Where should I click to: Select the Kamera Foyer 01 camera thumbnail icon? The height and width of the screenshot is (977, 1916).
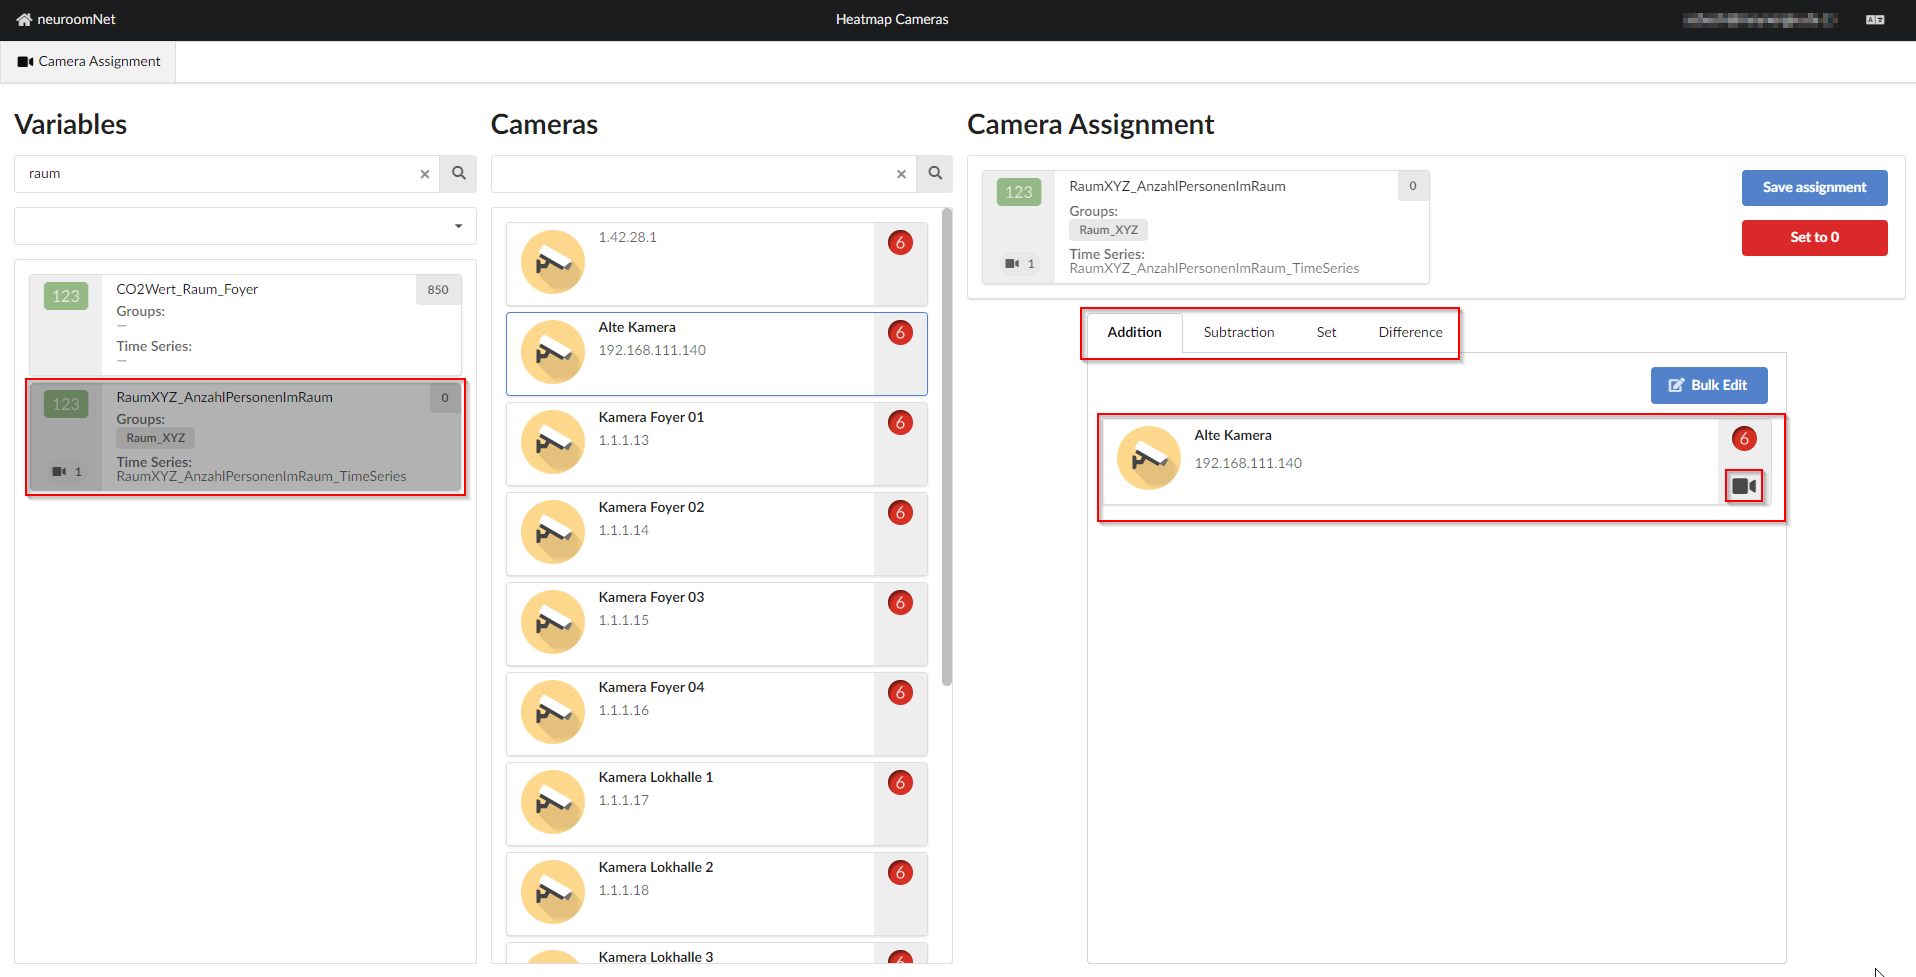click(552, 441)
